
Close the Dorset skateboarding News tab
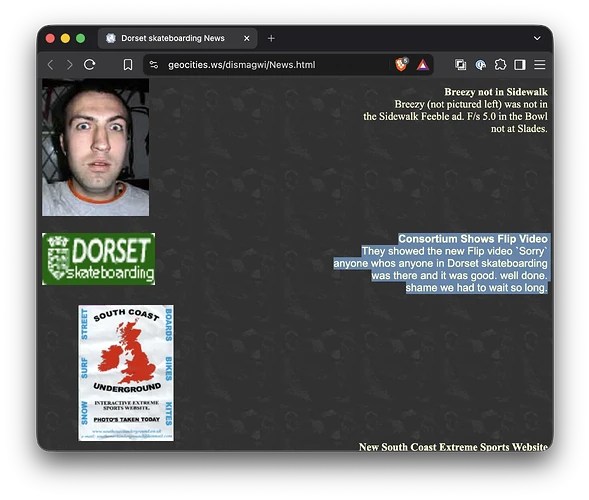coord(247,38)
